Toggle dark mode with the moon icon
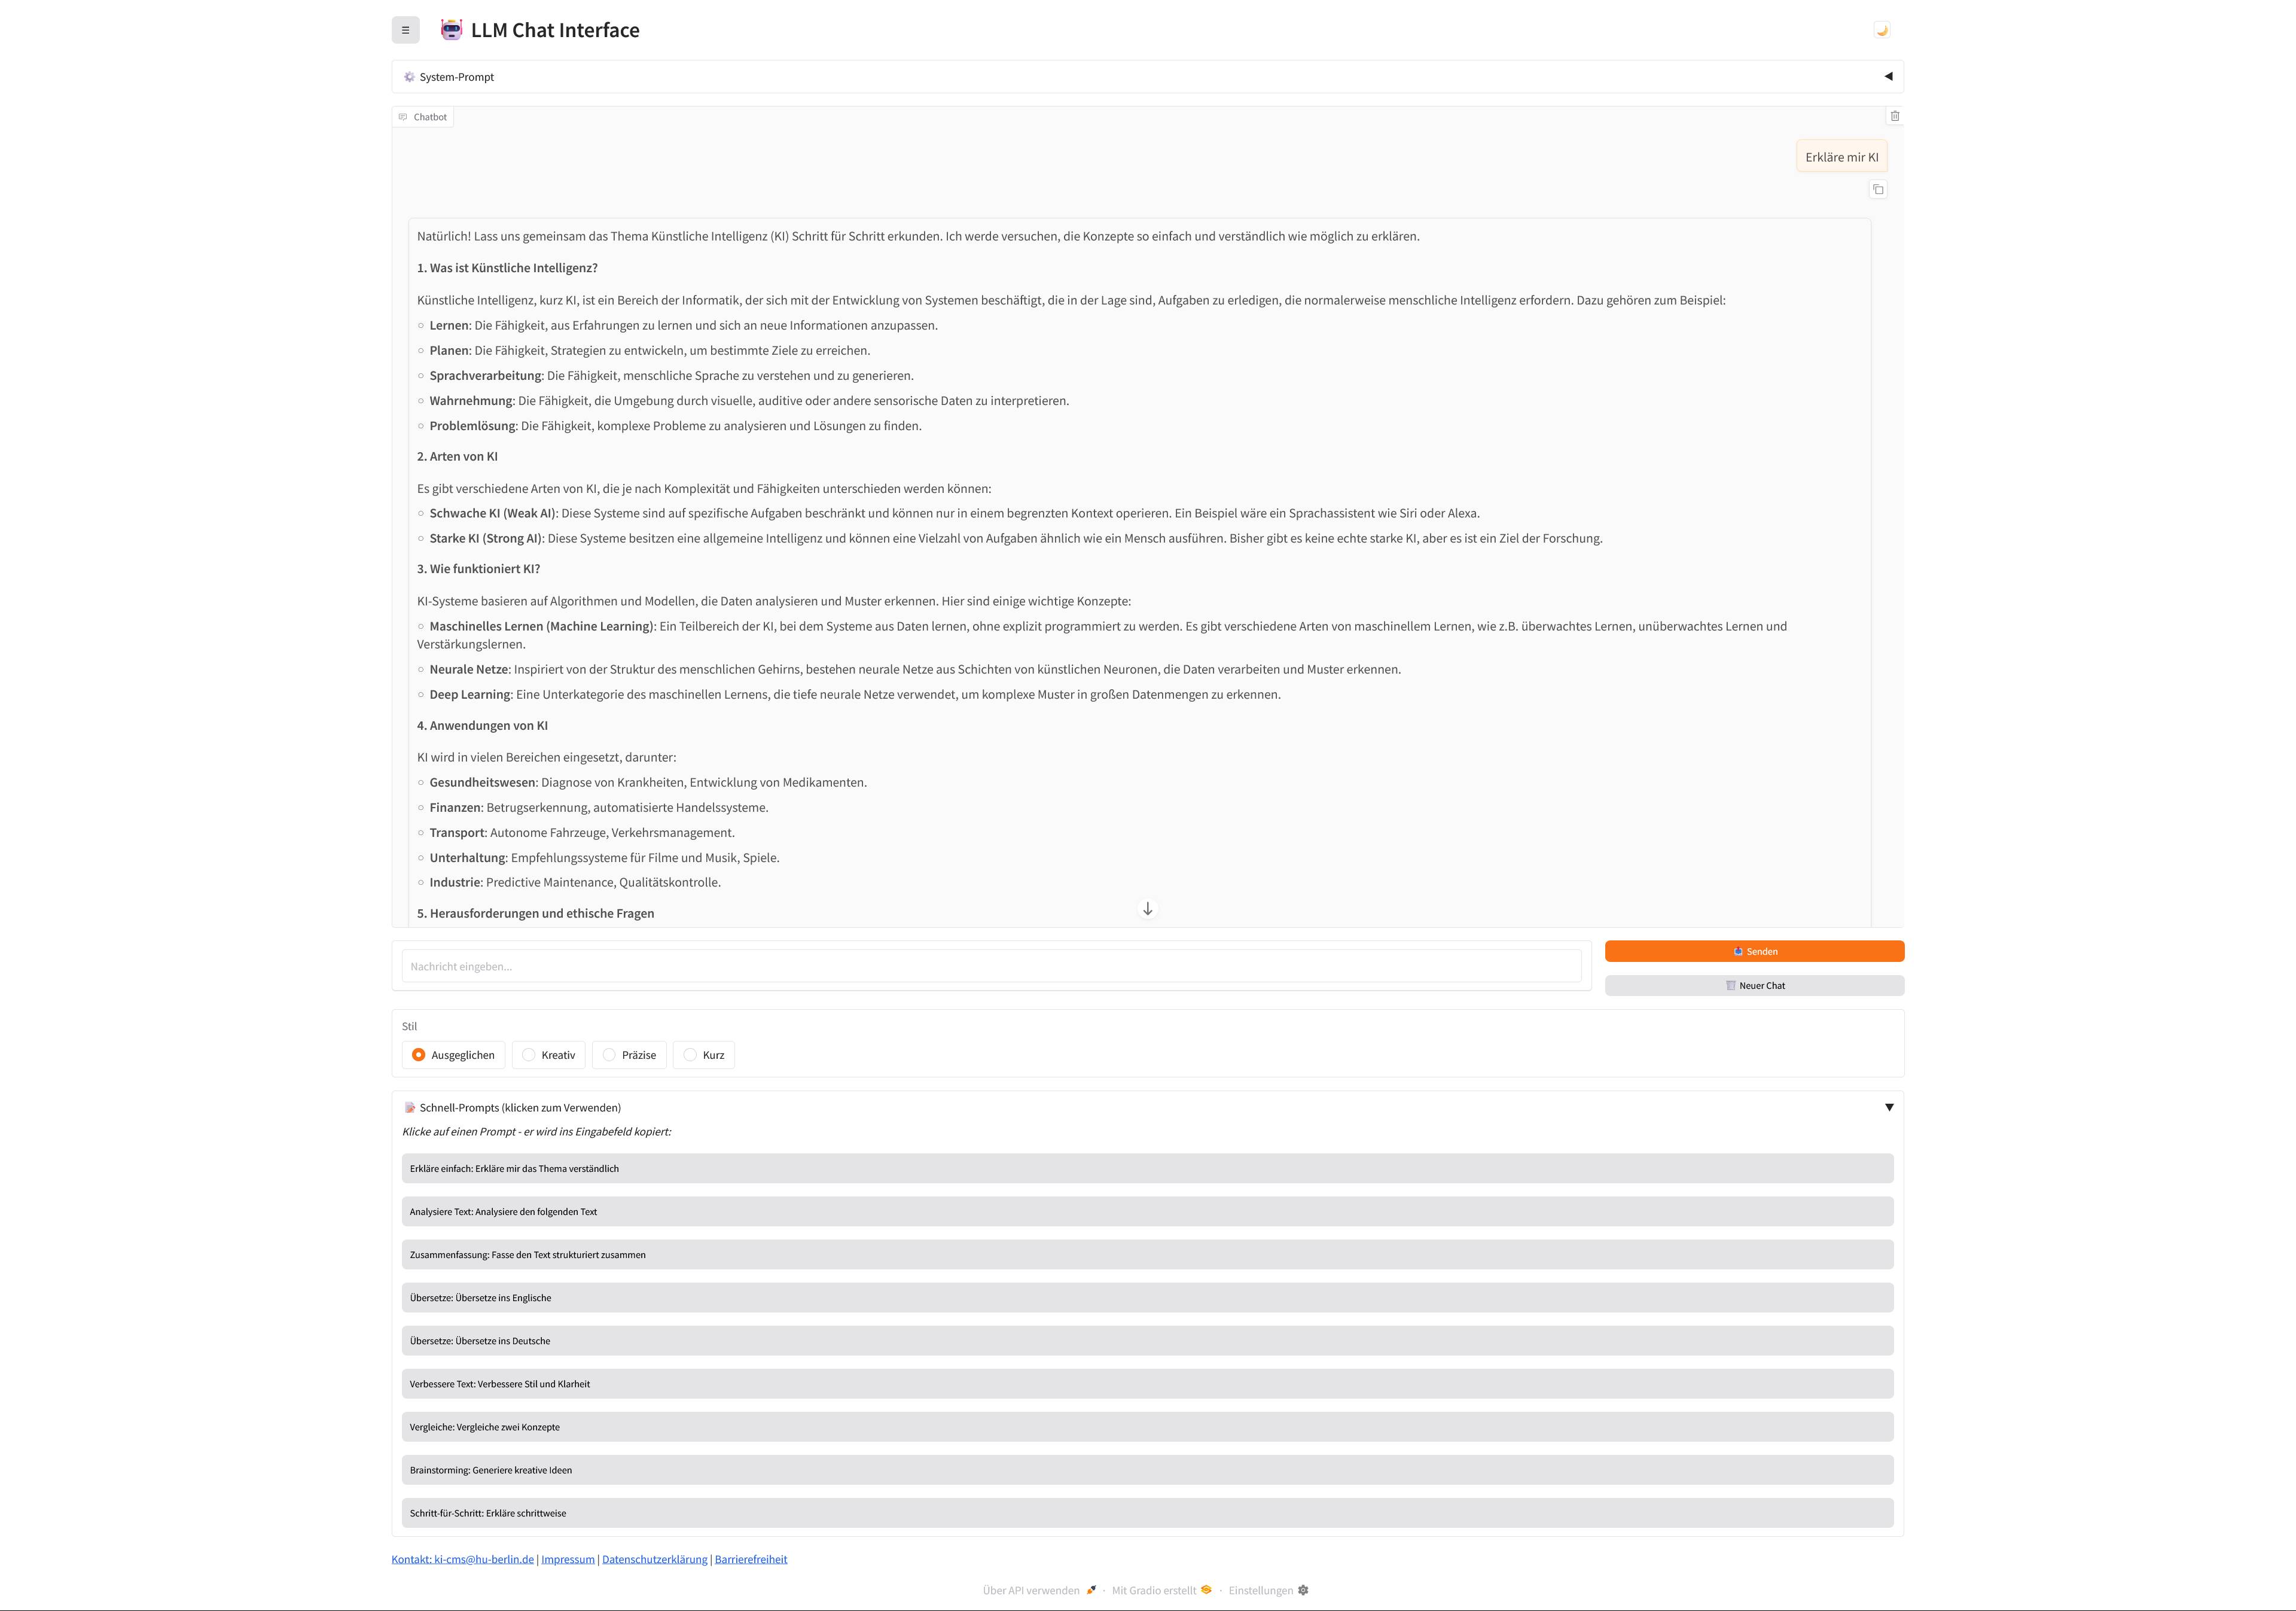This screenshot has width=2296, height=1611. click(1882, 30)
